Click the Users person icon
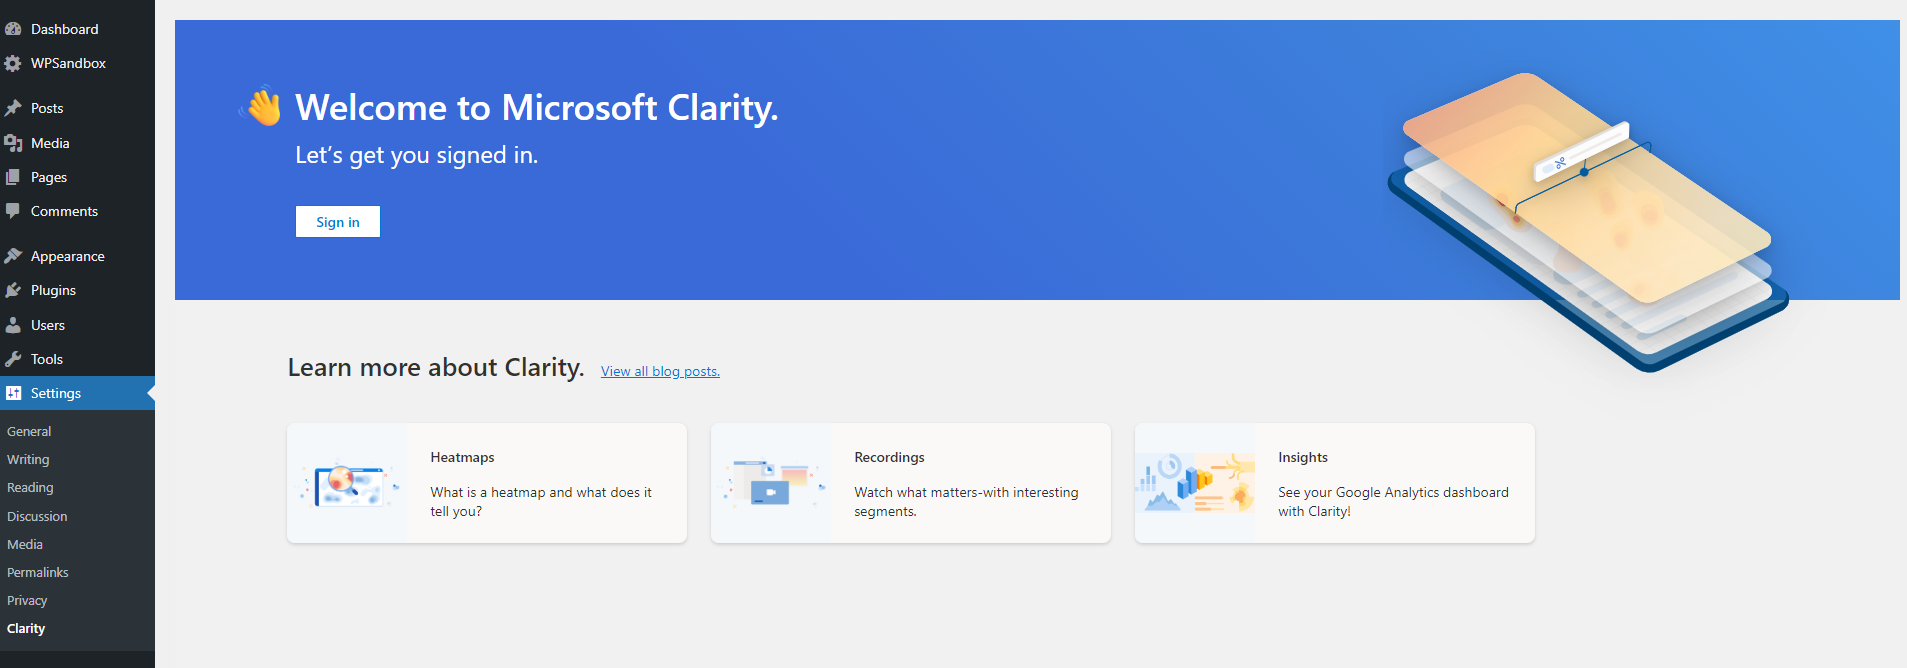 coord(13,325)
